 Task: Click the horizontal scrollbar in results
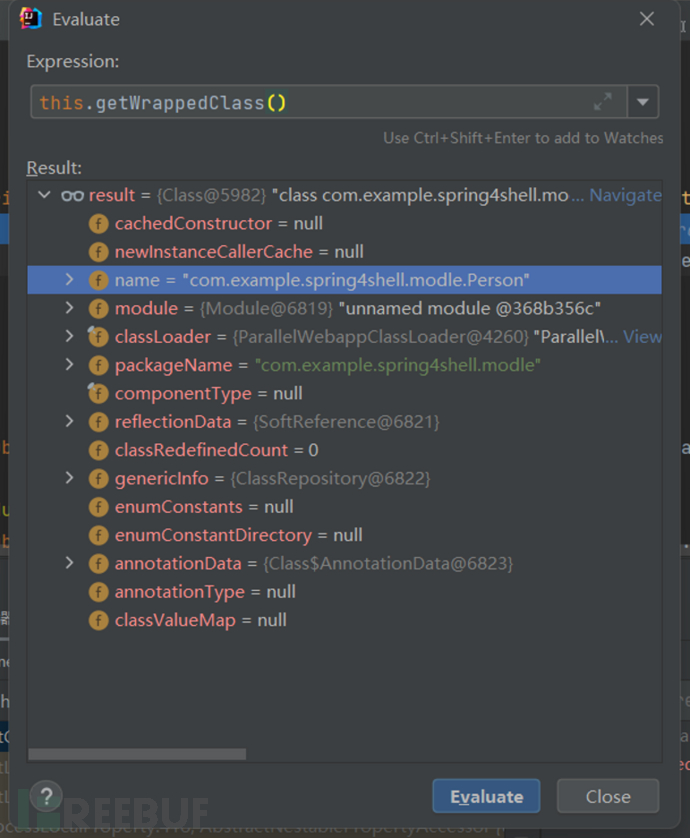(137, 754)
